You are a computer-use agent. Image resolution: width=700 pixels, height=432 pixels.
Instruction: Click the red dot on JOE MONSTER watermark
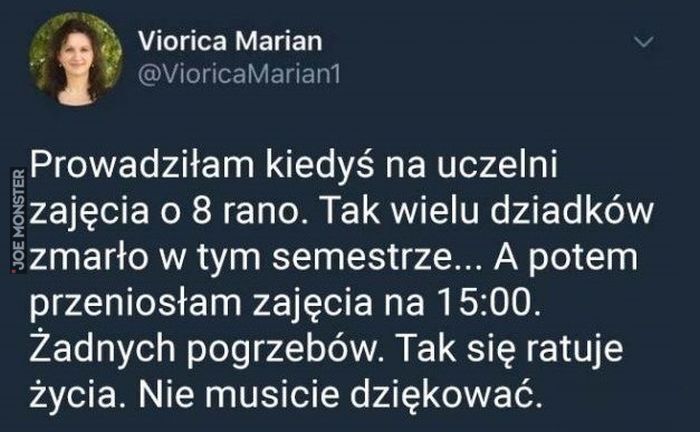tap(13, 270)
